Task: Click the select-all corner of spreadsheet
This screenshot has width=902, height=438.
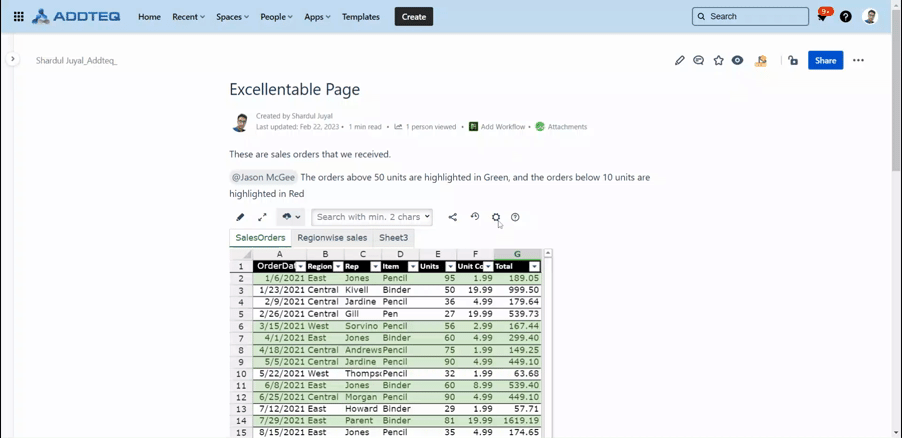Action: pyautogui.click(x=241, y=254)
